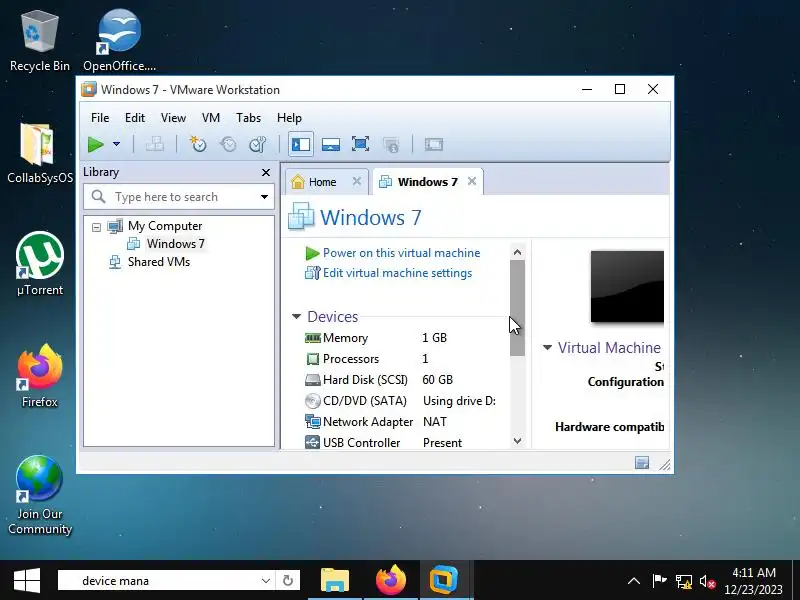Open the View menu

click(173, 118)
